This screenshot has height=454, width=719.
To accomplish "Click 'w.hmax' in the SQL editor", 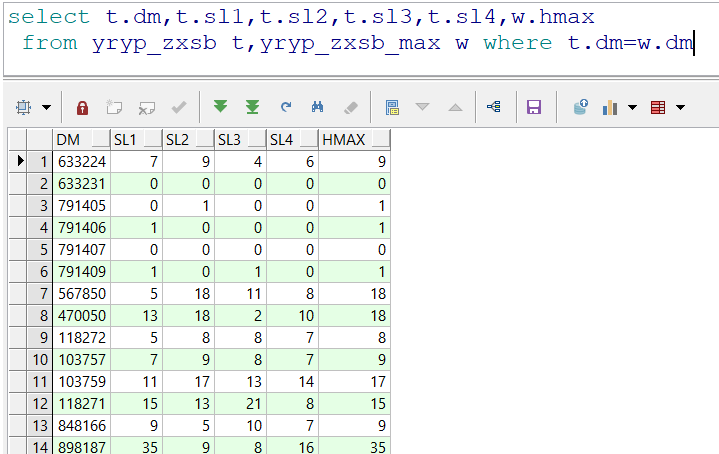I will (x=553, y=17).
